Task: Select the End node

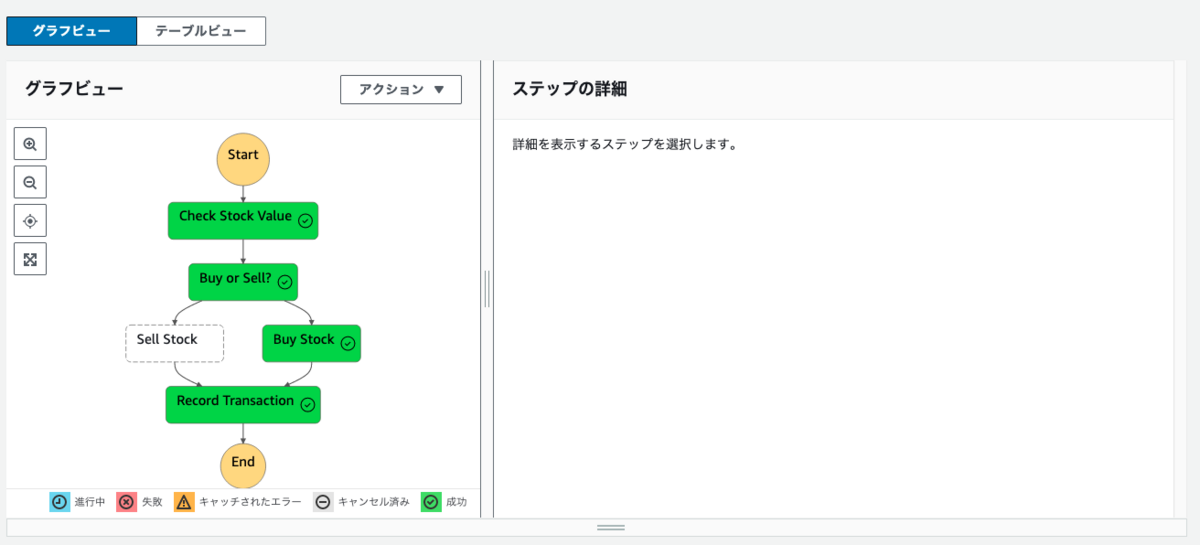Action: coord(243,465)
